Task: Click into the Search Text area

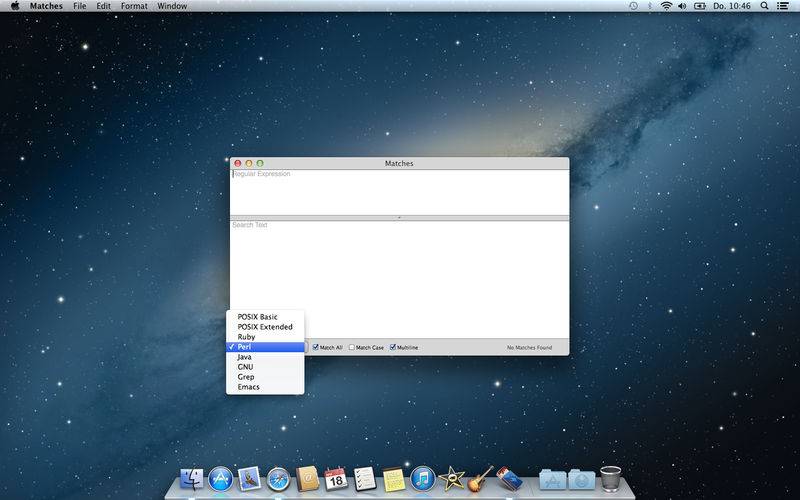Action: (x=399, y=279)
